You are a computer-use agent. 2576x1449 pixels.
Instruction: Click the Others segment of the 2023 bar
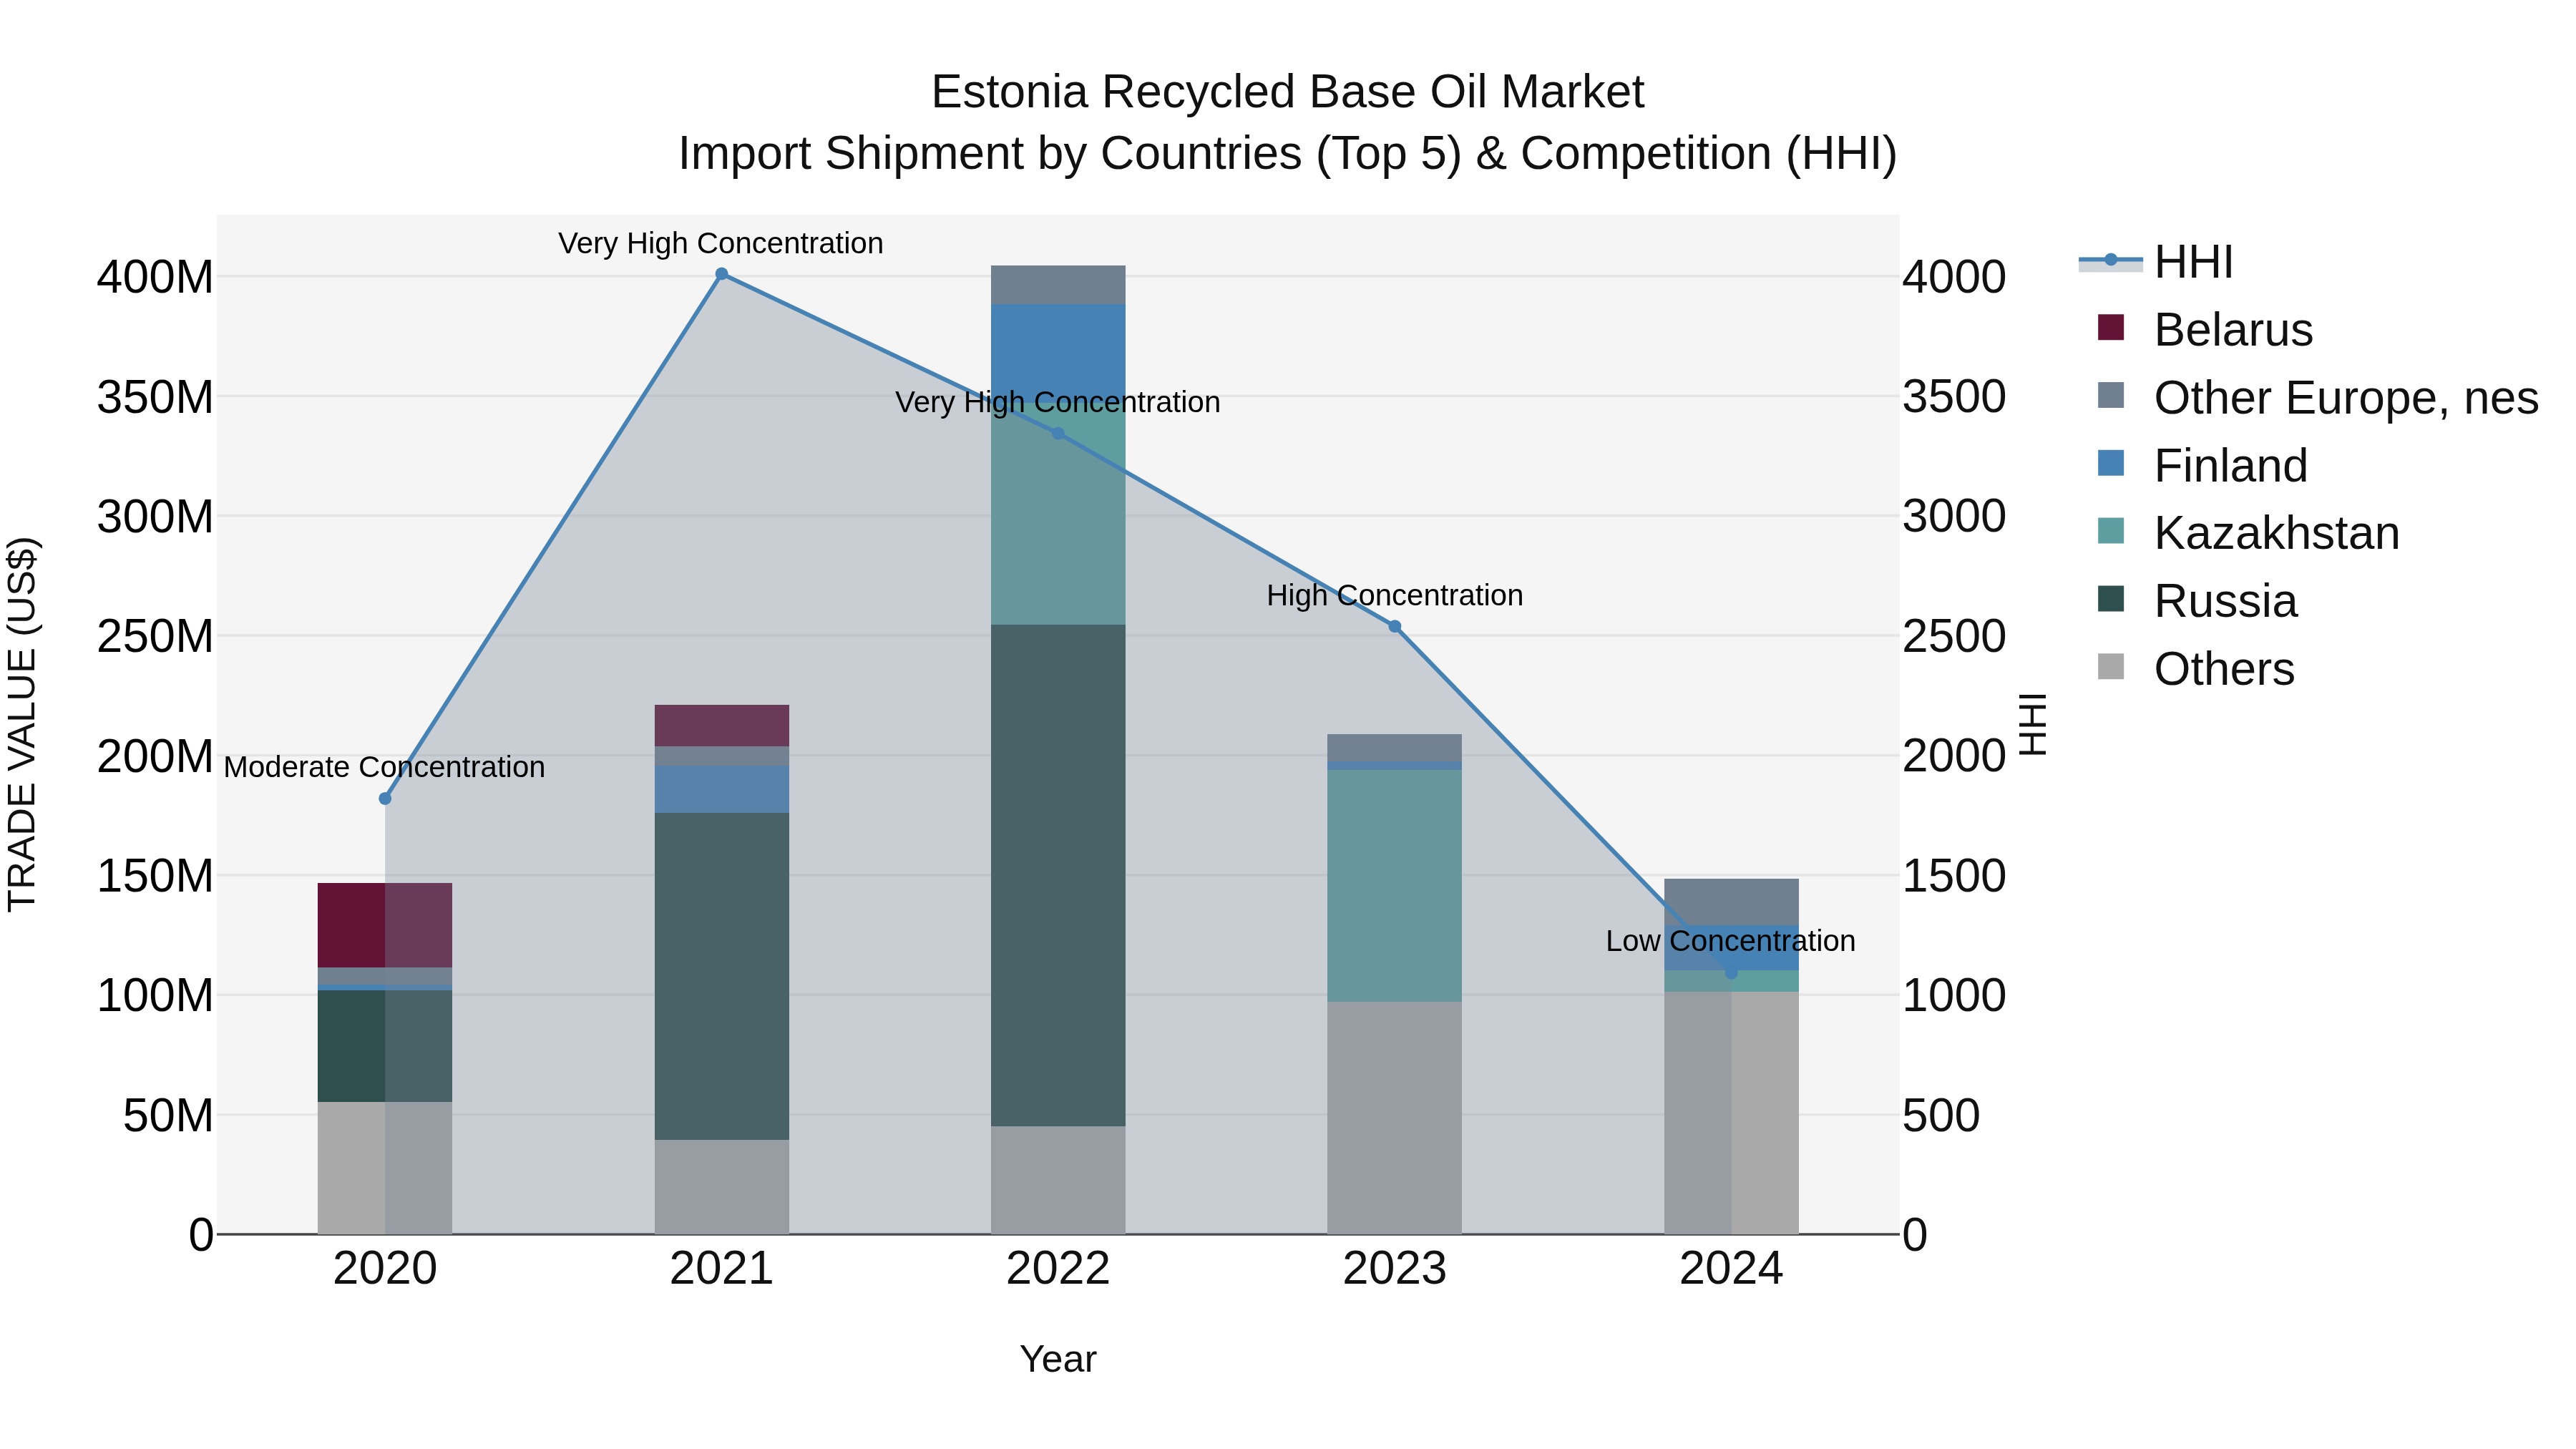pos(1395,1118)
